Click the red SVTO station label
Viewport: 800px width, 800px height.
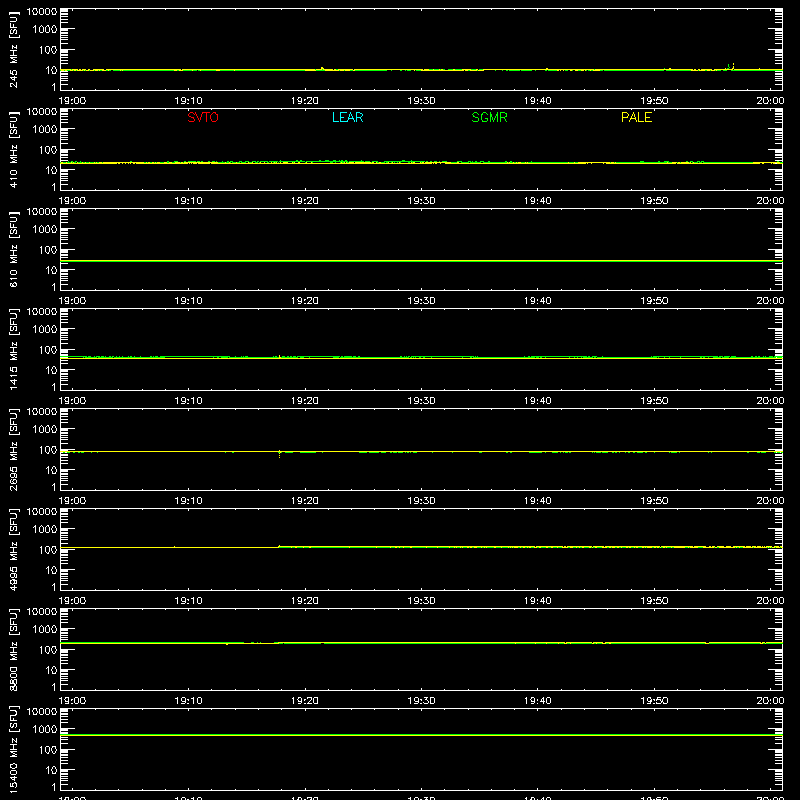coord(203,117)
